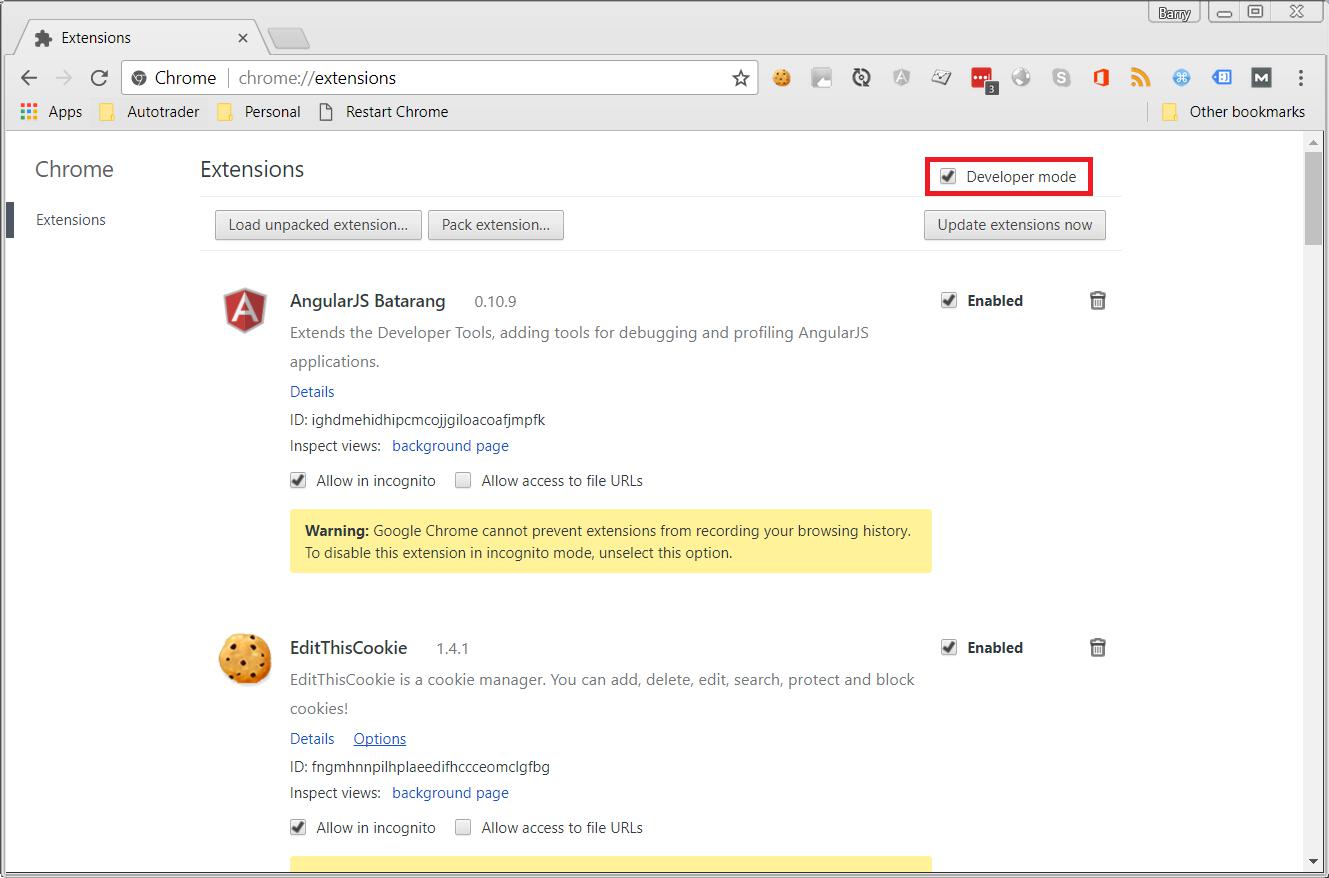Image resolution: width=1329 pixels, height=878 pixels.
Task: Click Update extensions now button
Action: click(1015, 225)
